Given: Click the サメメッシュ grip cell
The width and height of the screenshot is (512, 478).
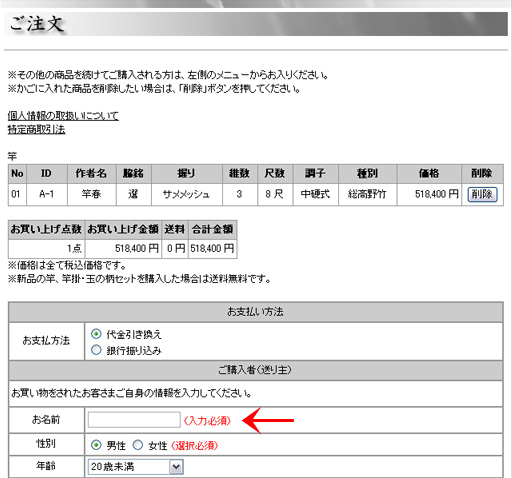Looking at the screenshot, I should click(186, 194).
